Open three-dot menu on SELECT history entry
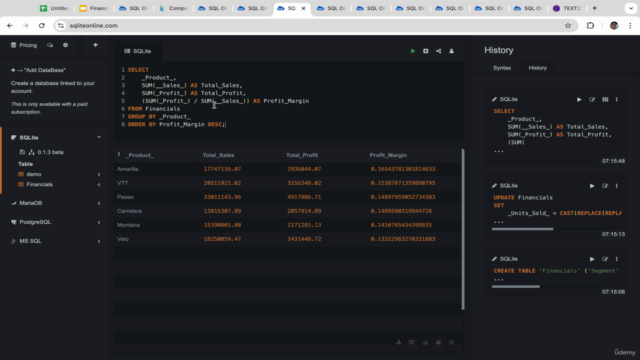The image size is (640, 360). point(617,99)
